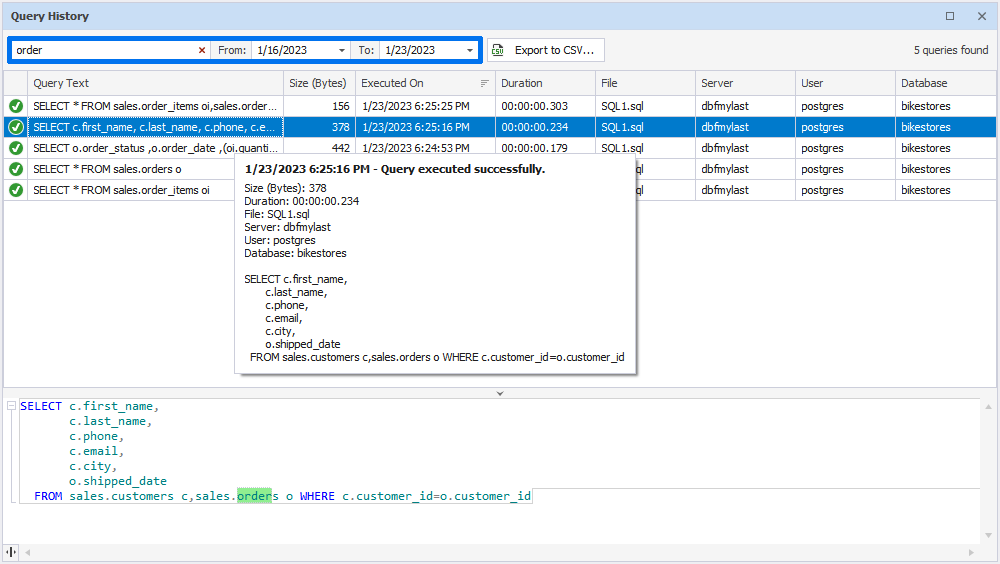Clear the search text with the red X
This screenshot has height=564, width=1000.
pos(201,50)
